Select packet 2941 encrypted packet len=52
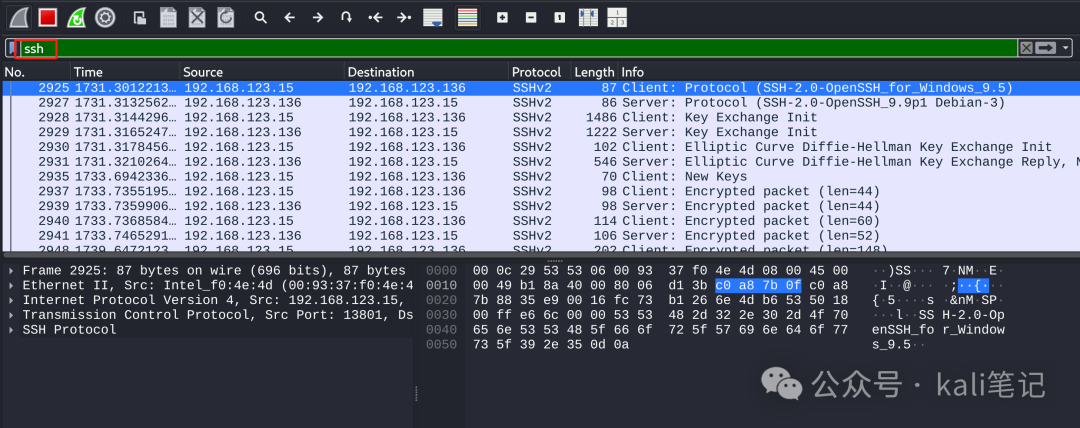Viewport: 1080px width, 428px height. (x=540, y=236)
